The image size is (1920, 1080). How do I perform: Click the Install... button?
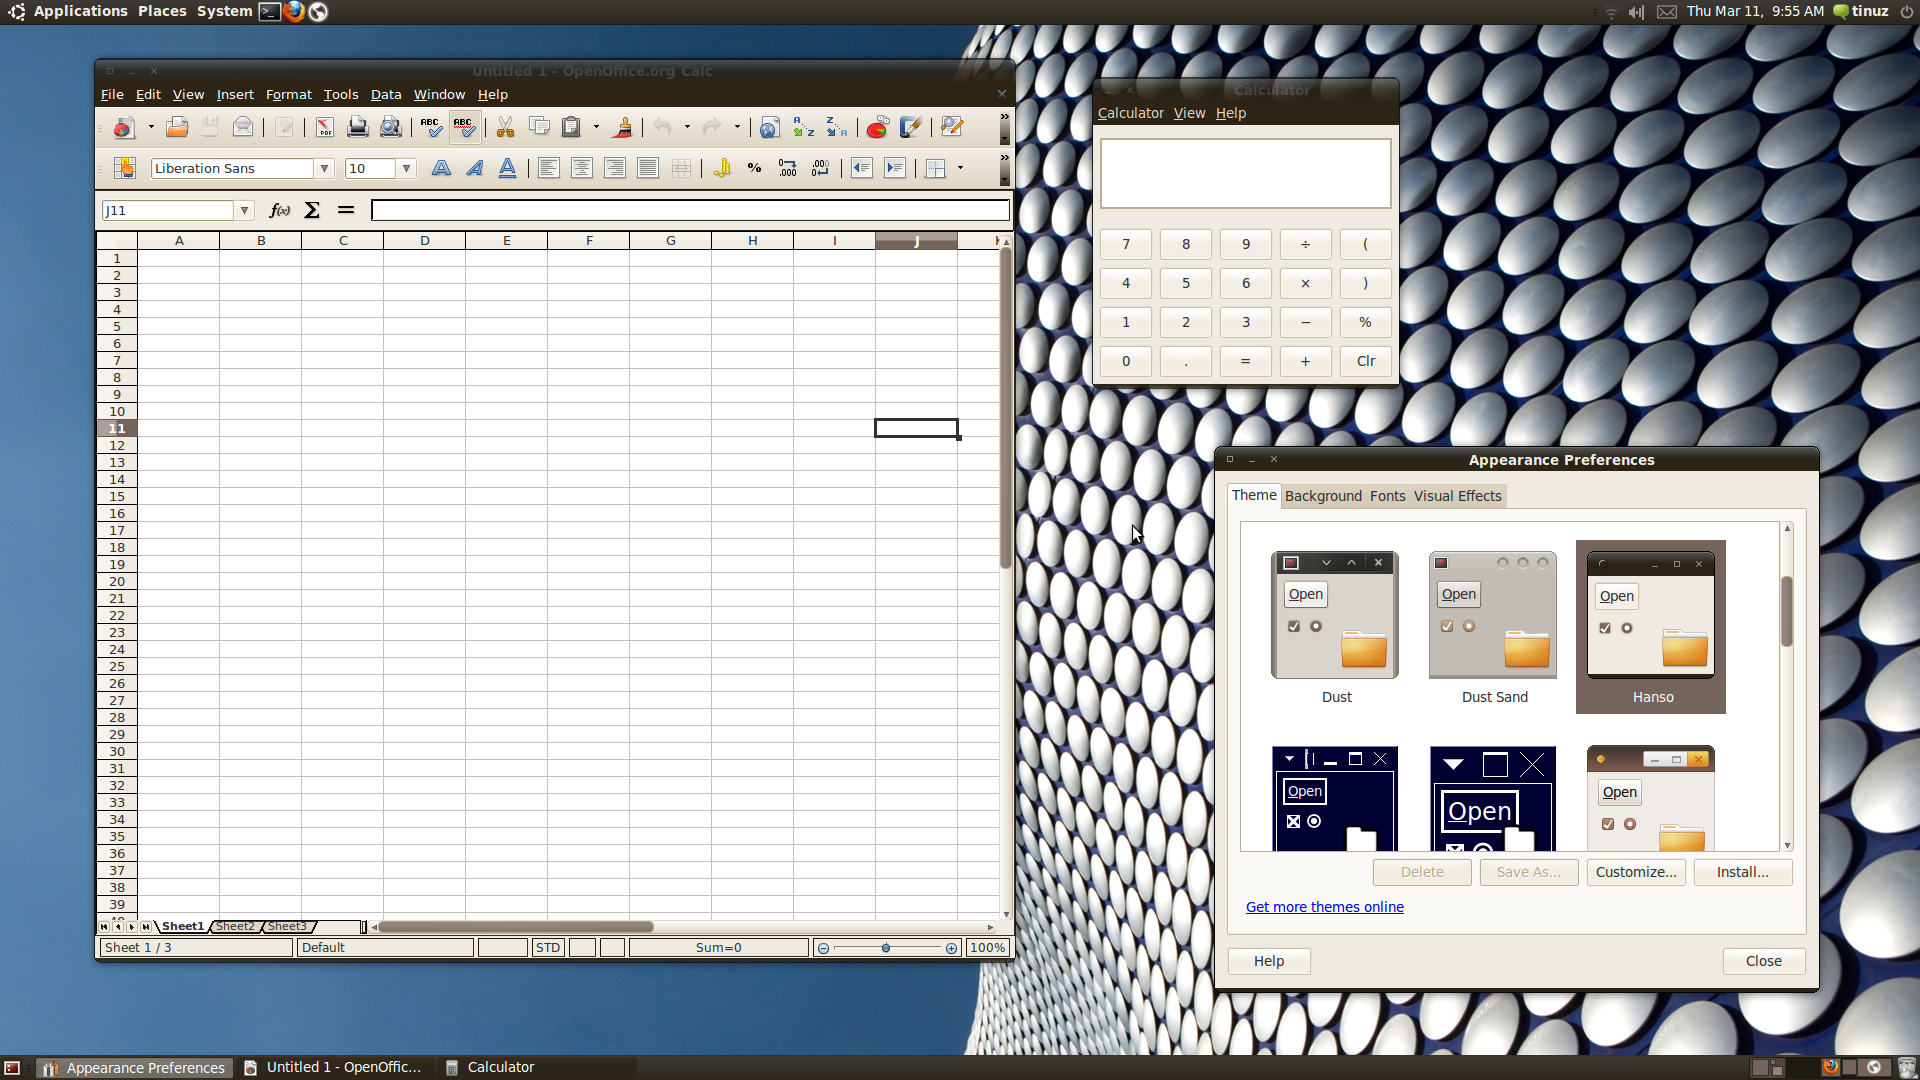1742,872
